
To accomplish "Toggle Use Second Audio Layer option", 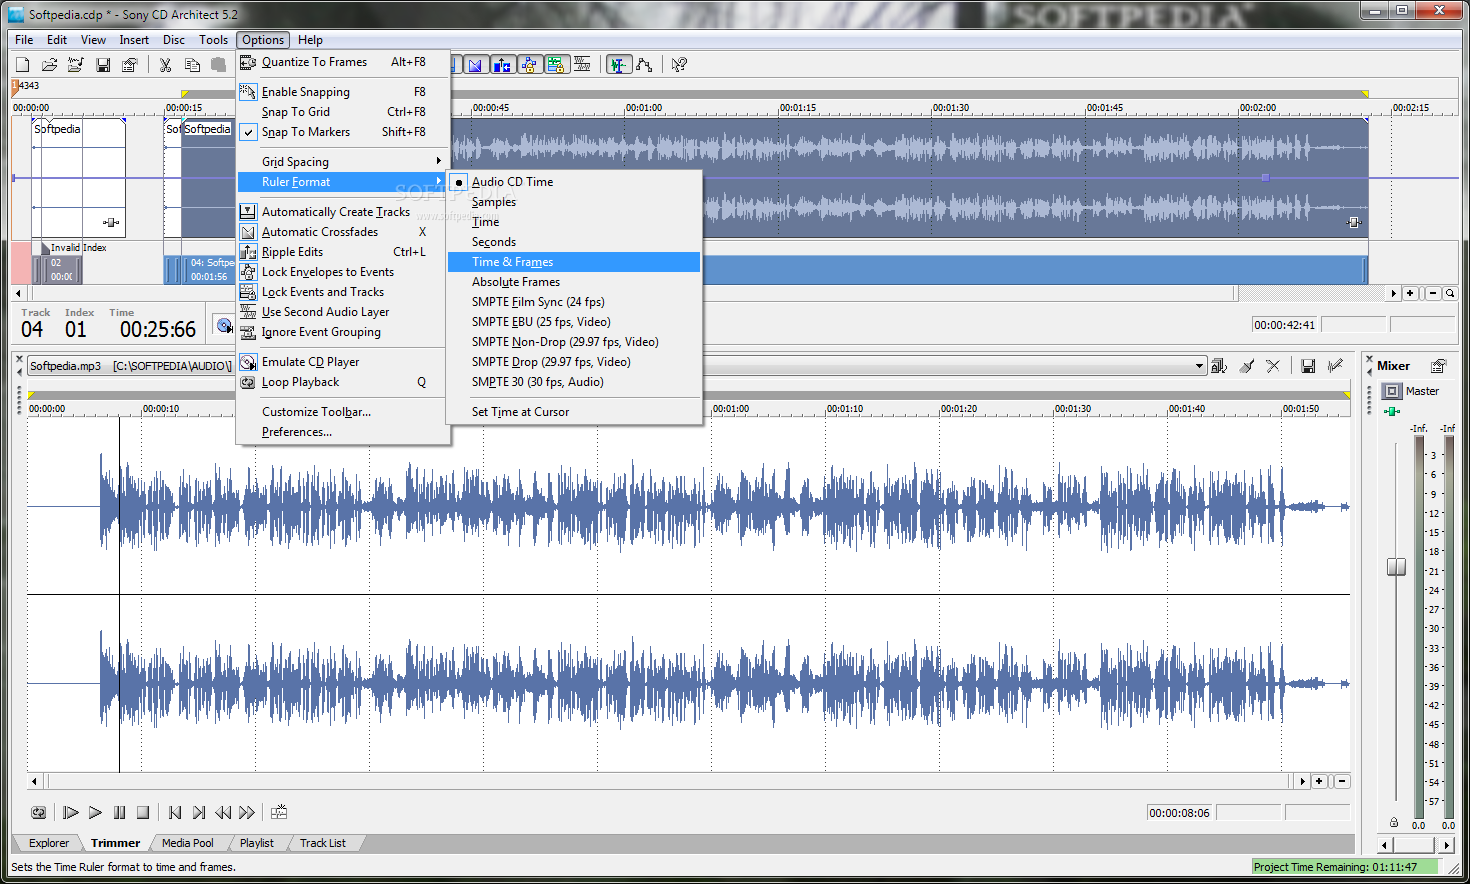I will [x=343, y=312].
